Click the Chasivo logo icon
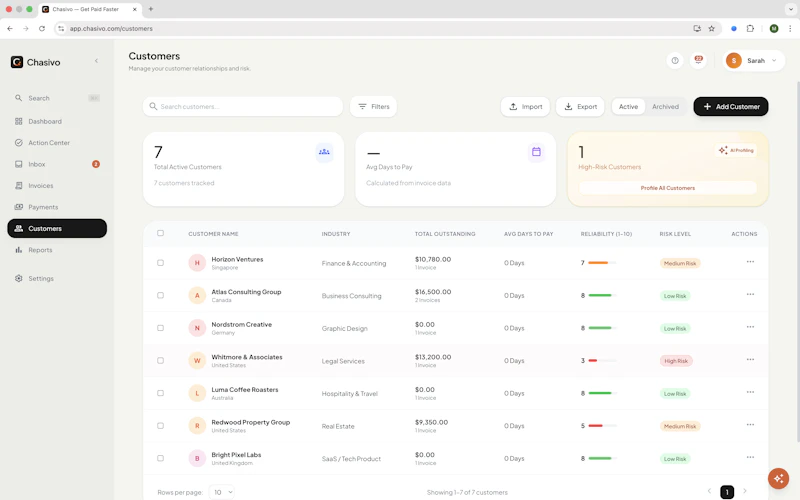The height and width of the screenshot is (500, 800). tap(17, 62)
